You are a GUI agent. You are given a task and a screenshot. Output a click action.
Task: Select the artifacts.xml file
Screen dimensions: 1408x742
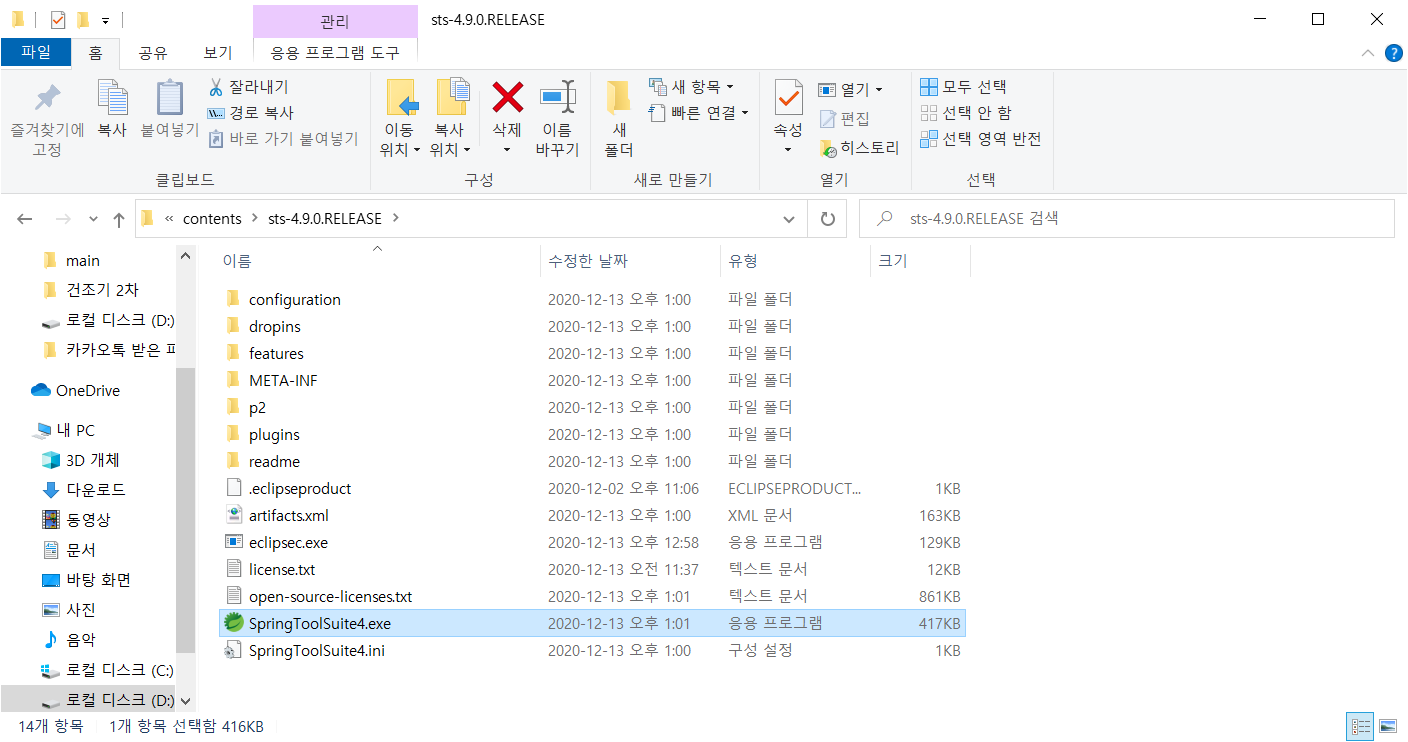pyautogui.click(x=288, y=515)
